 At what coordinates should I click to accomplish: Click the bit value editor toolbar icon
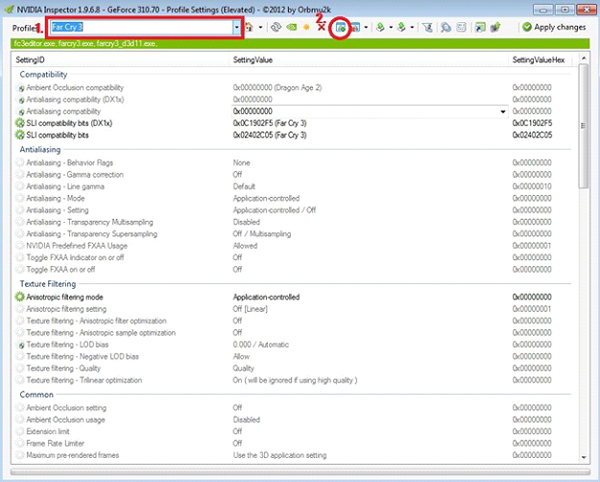461,27
